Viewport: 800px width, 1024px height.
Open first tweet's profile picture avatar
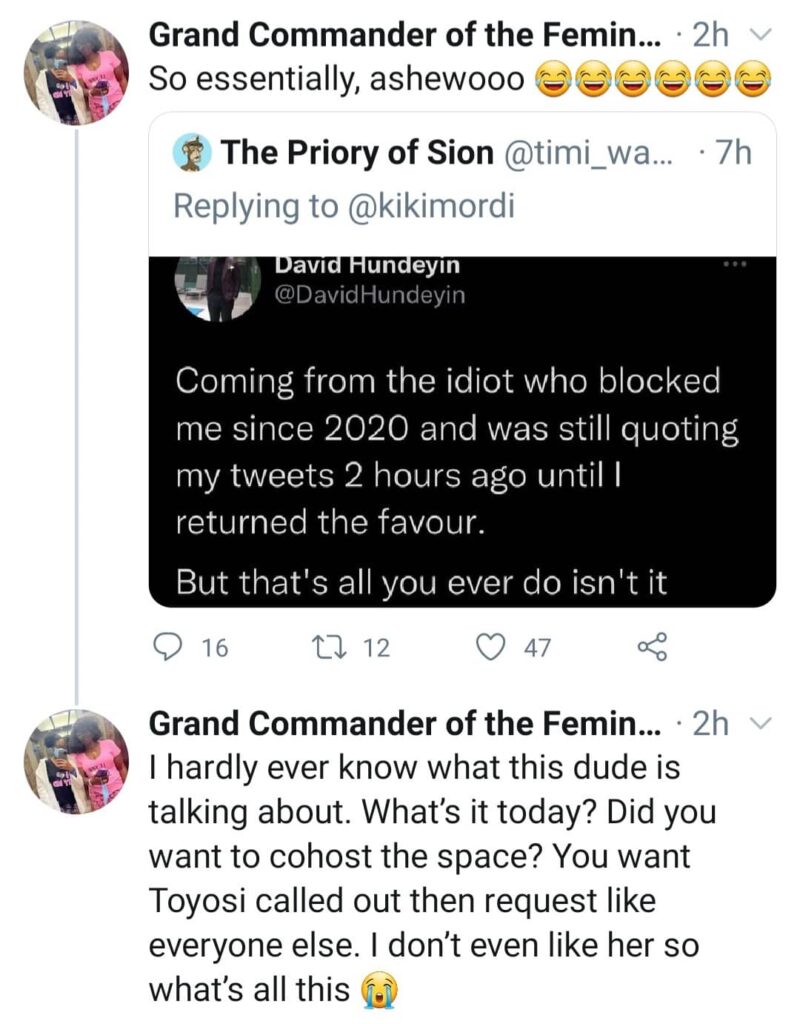[x=77, y=72]
